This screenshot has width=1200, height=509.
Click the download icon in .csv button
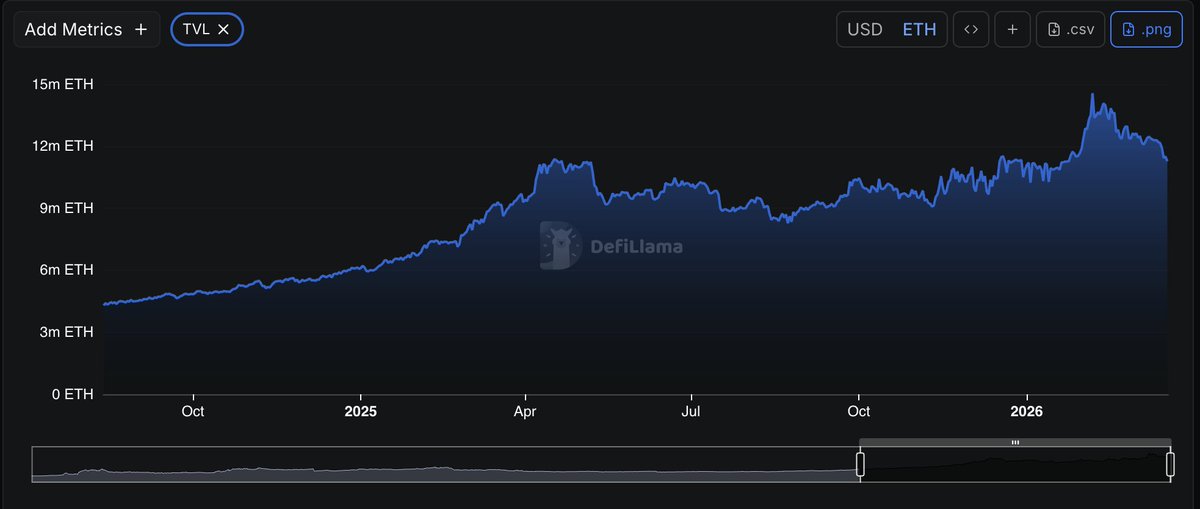[x=1053, y=29]
